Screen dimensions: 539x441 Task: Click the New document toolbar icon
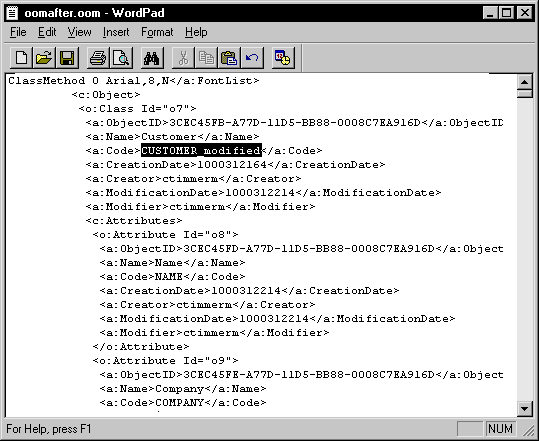pos(22,58)
